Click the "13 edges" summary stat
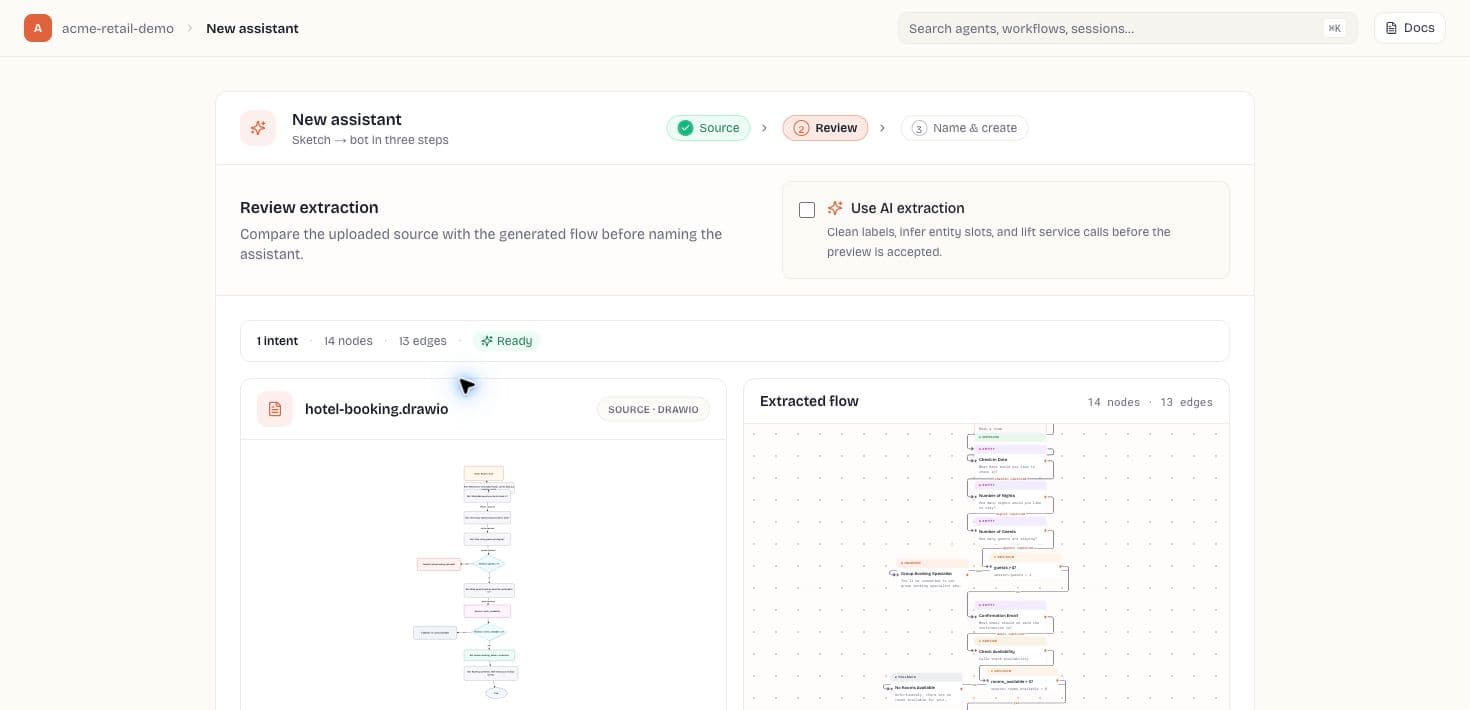Viewport: 1470px width, 710px height. (x=422, y=341)
